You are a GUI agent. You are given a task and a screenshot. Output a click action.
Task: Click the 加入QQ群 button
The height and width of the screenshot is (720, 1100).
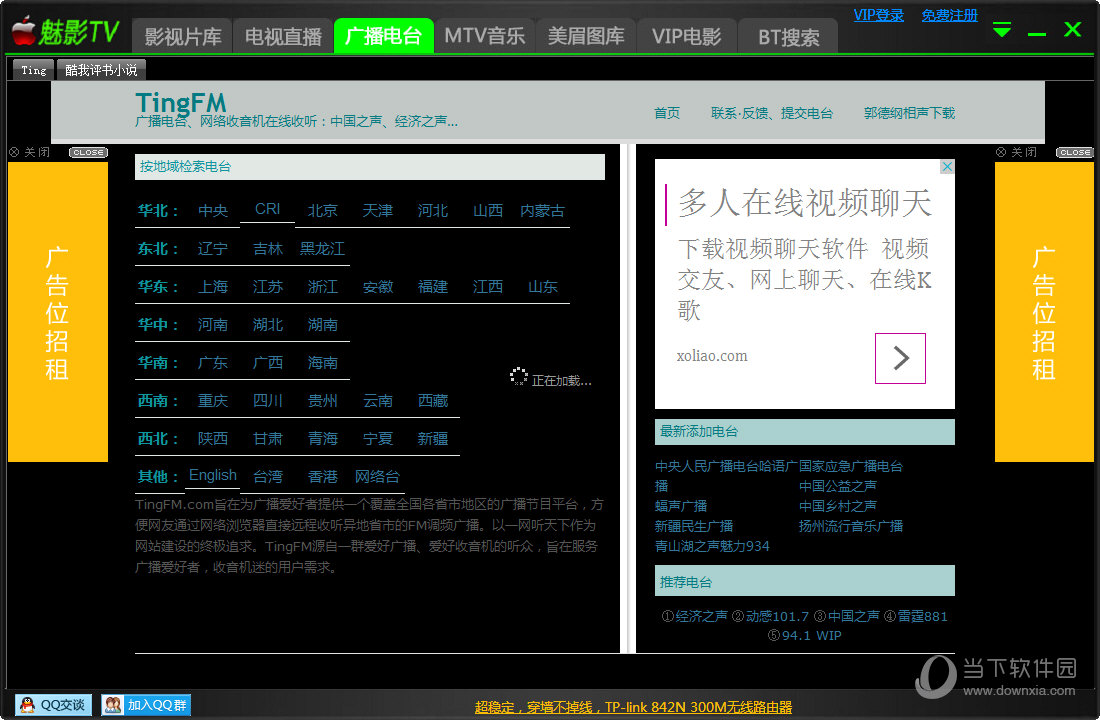[x=146, y=705]
